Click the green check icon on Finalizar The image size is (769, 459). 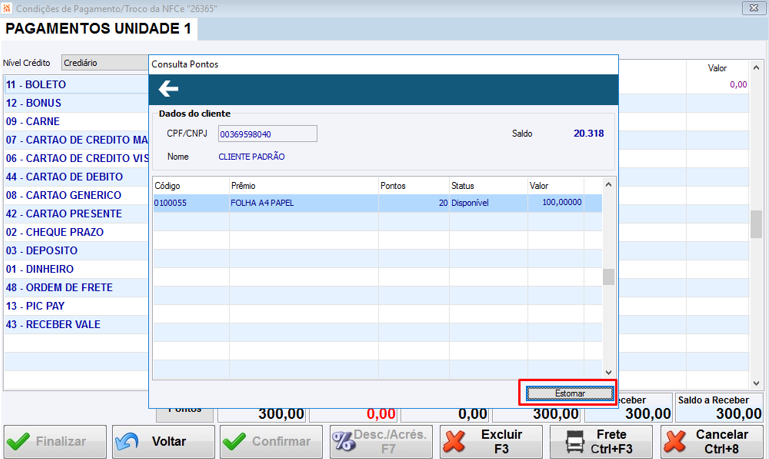click(x=19, y=441)
